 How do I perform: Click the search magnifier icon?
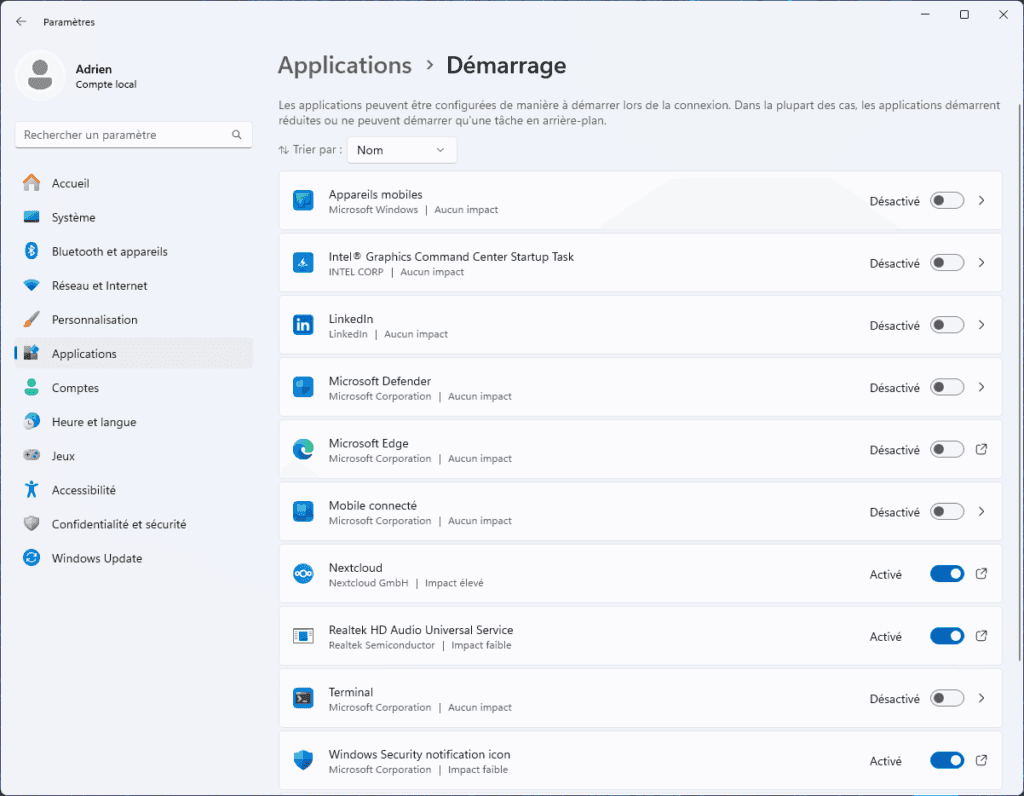coord(236,135)
